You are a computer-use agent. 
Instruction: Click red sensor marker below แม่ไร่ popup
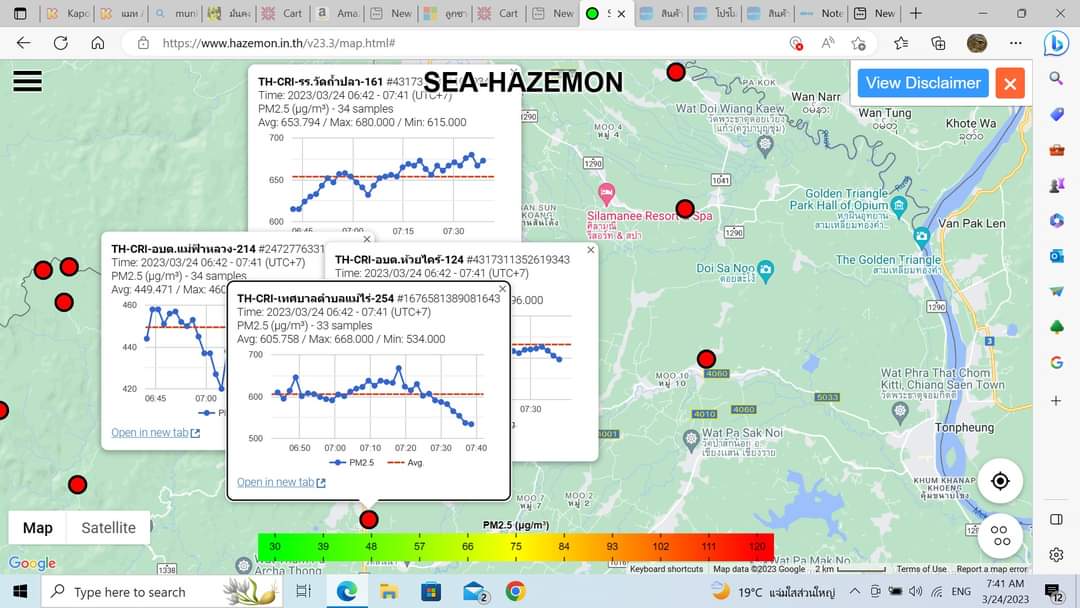[x=368, y=519]
